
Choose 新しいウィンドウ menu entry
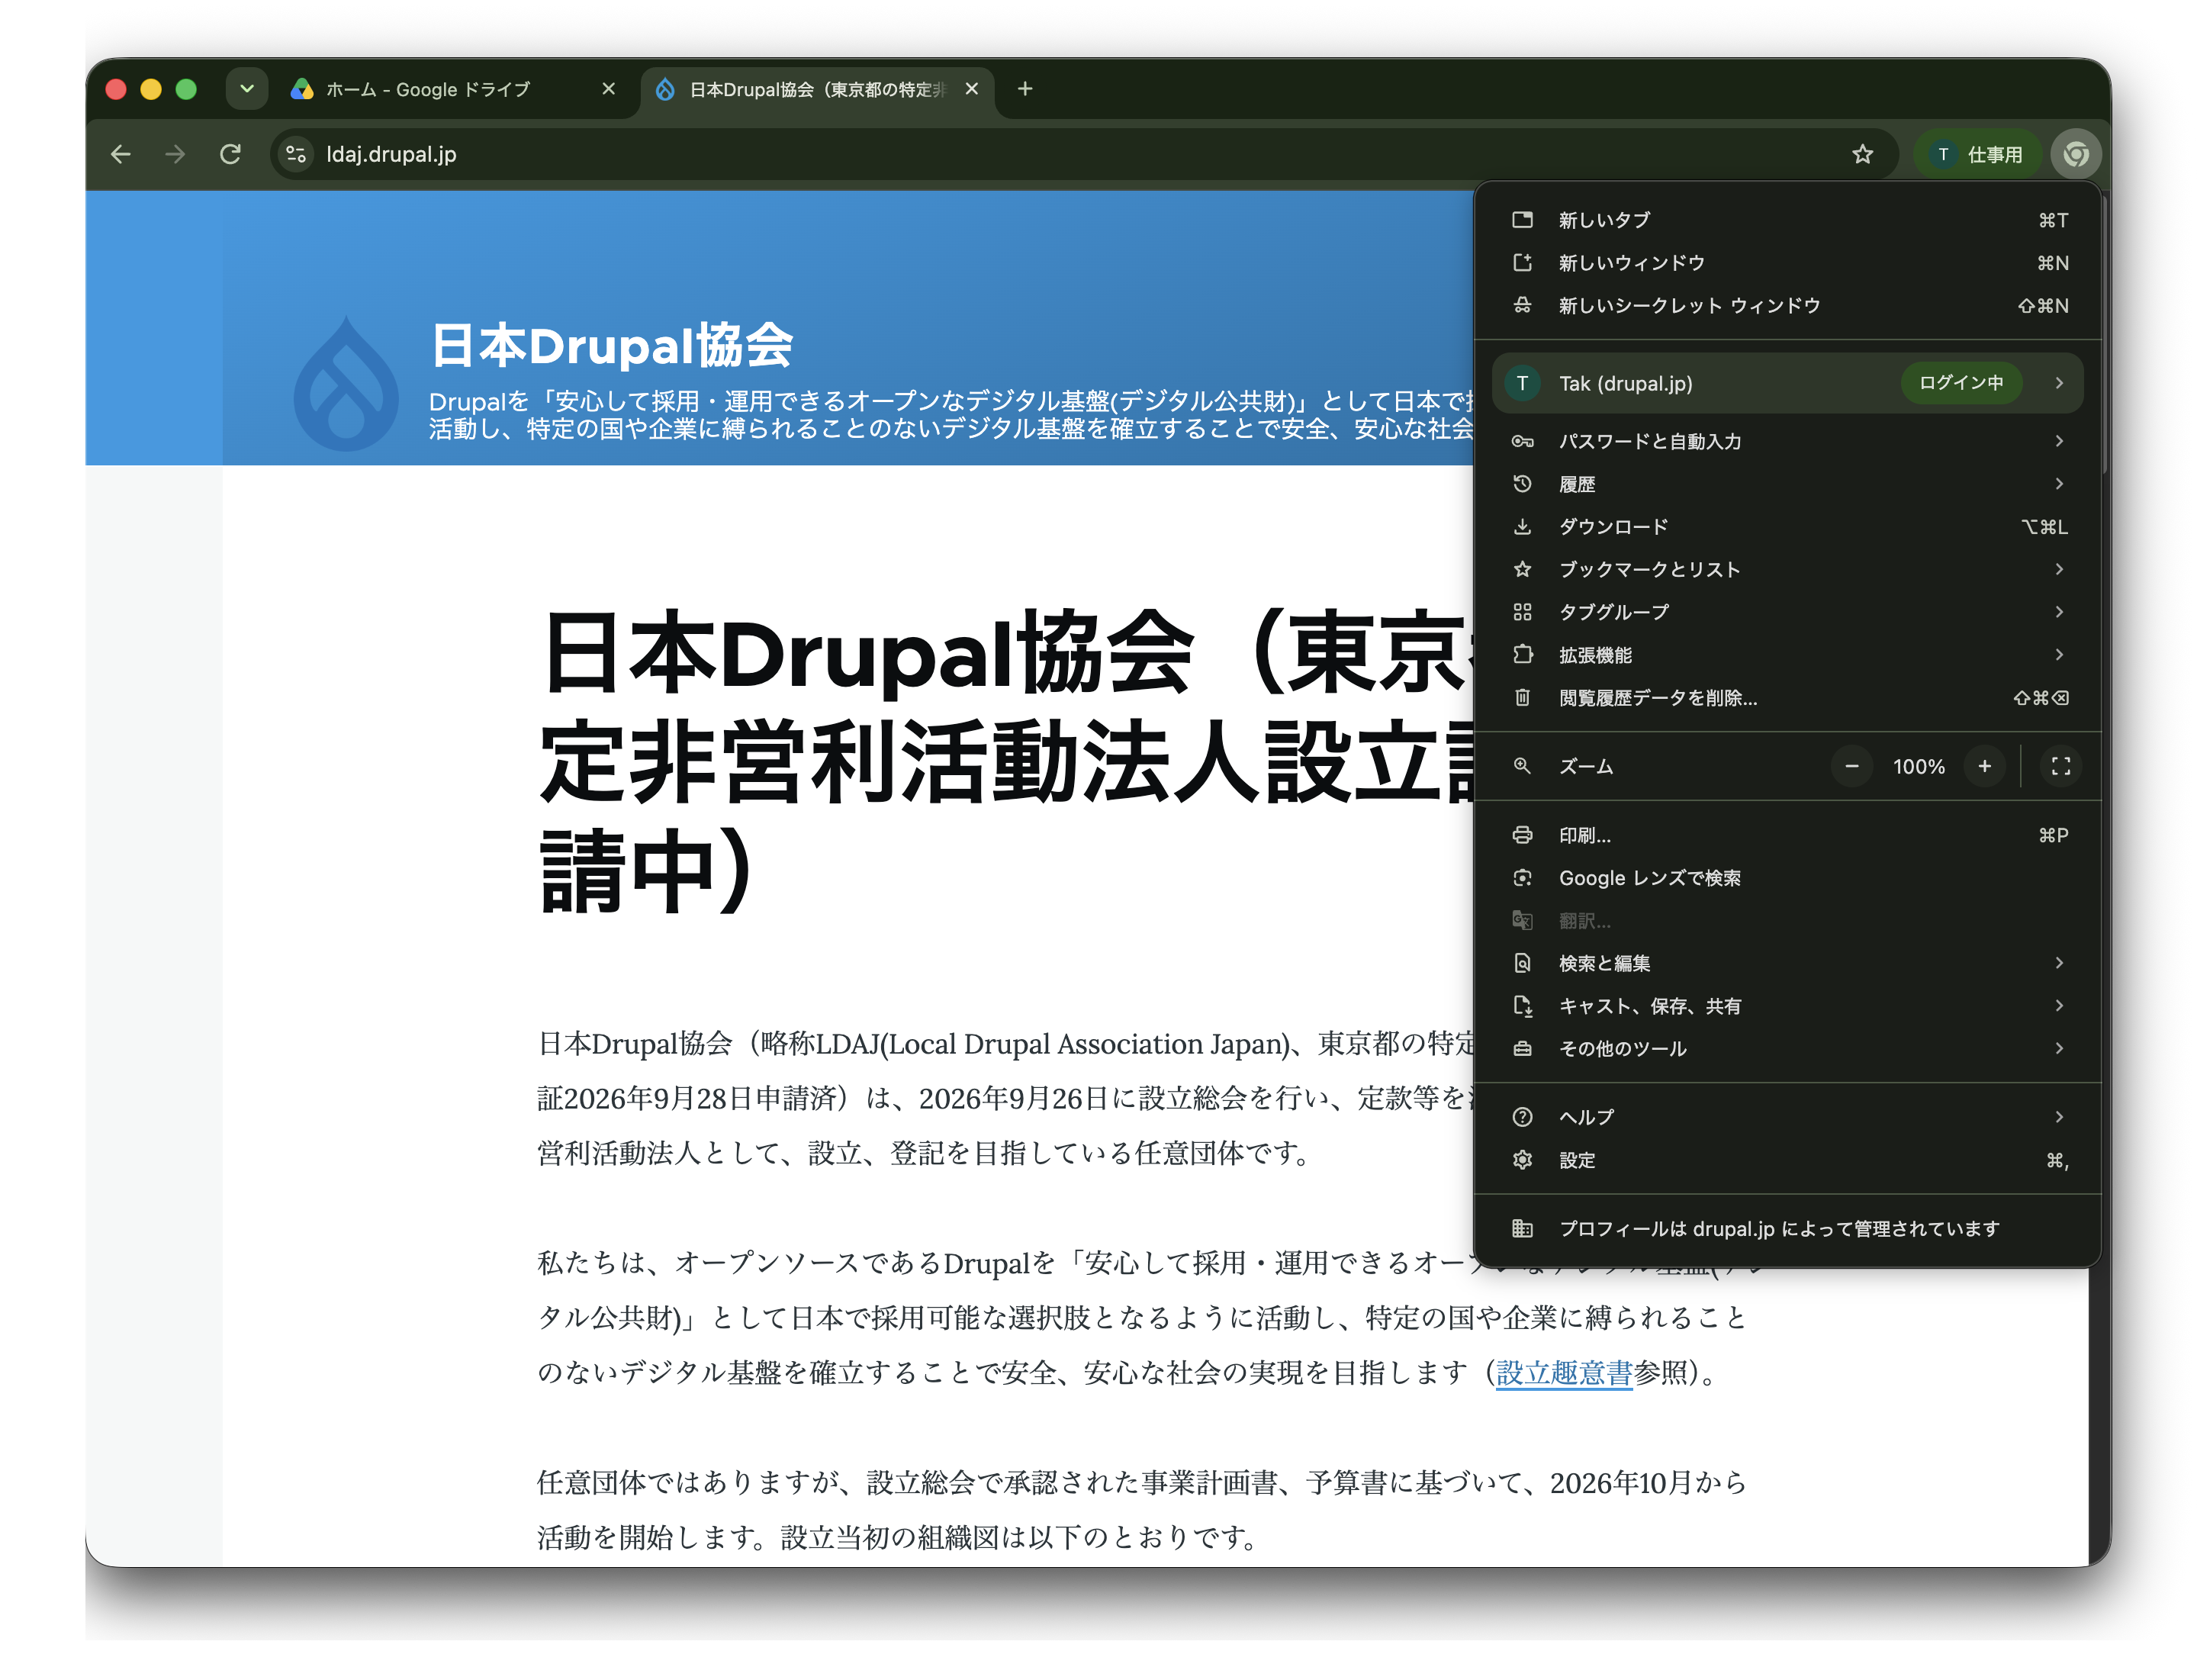point(1787,263)
